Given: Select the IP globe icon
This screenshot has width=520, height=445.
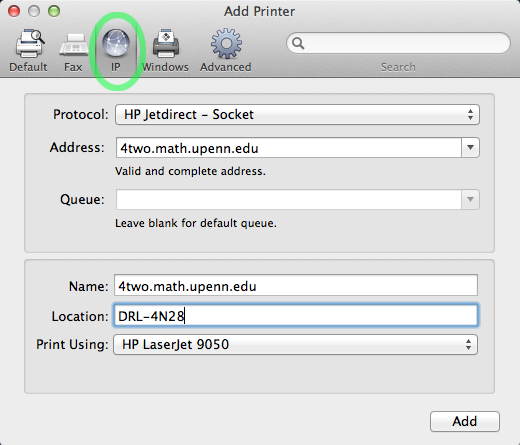Looking at the screenshot, I should [116, 43].
